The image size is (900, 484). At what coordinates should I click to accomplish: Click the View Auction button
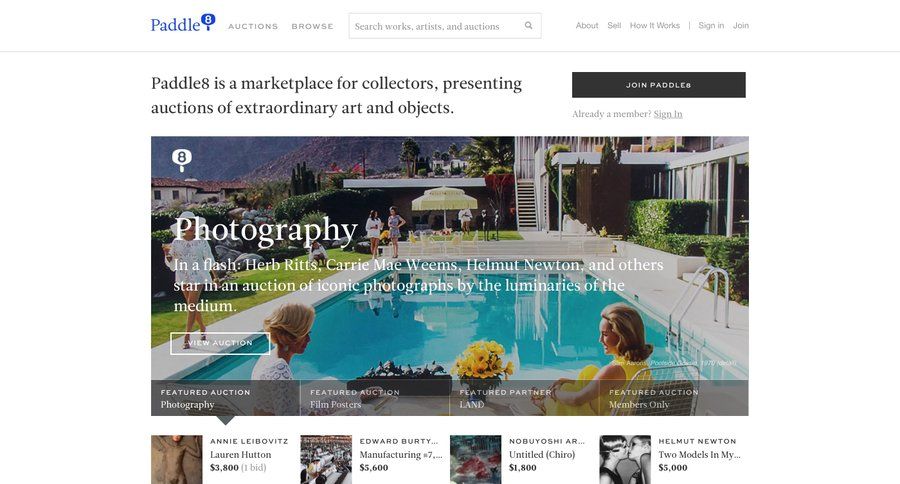pos(220,343)
